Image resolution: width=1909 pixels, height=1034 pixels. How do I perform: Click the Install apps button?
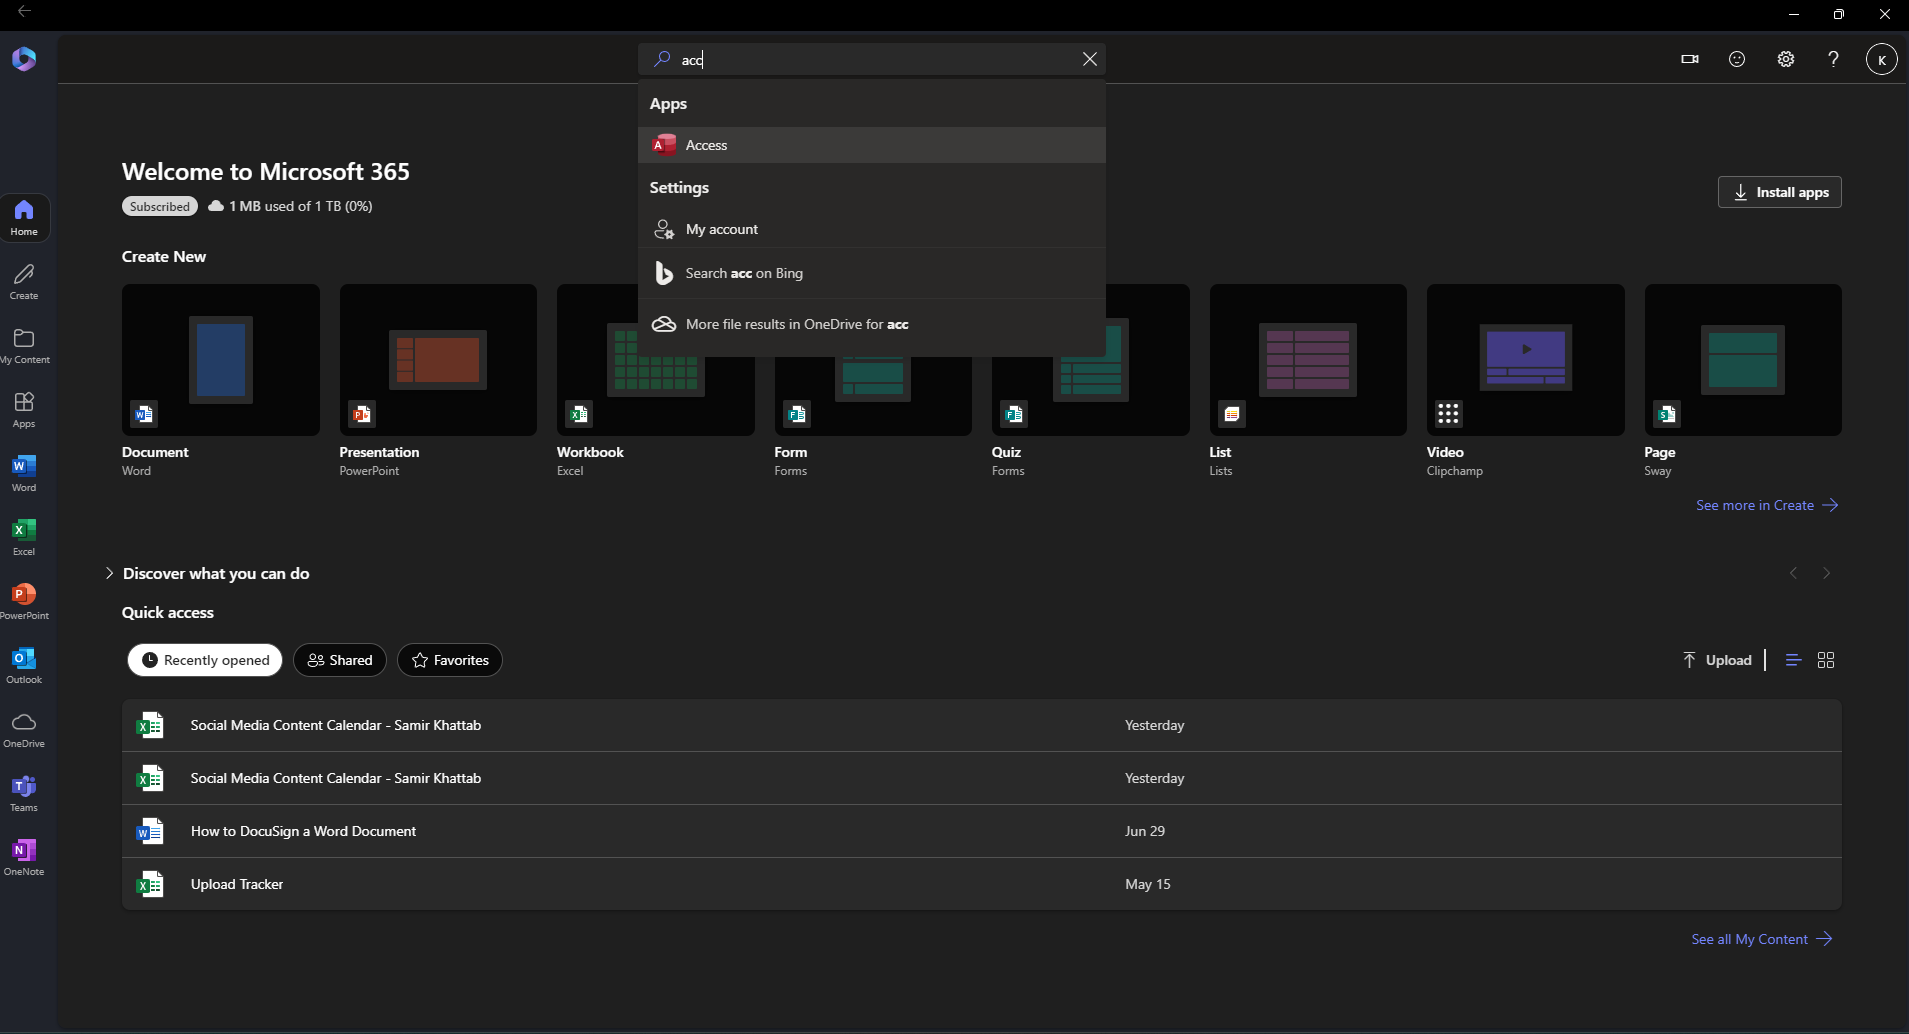[1780, 192]
